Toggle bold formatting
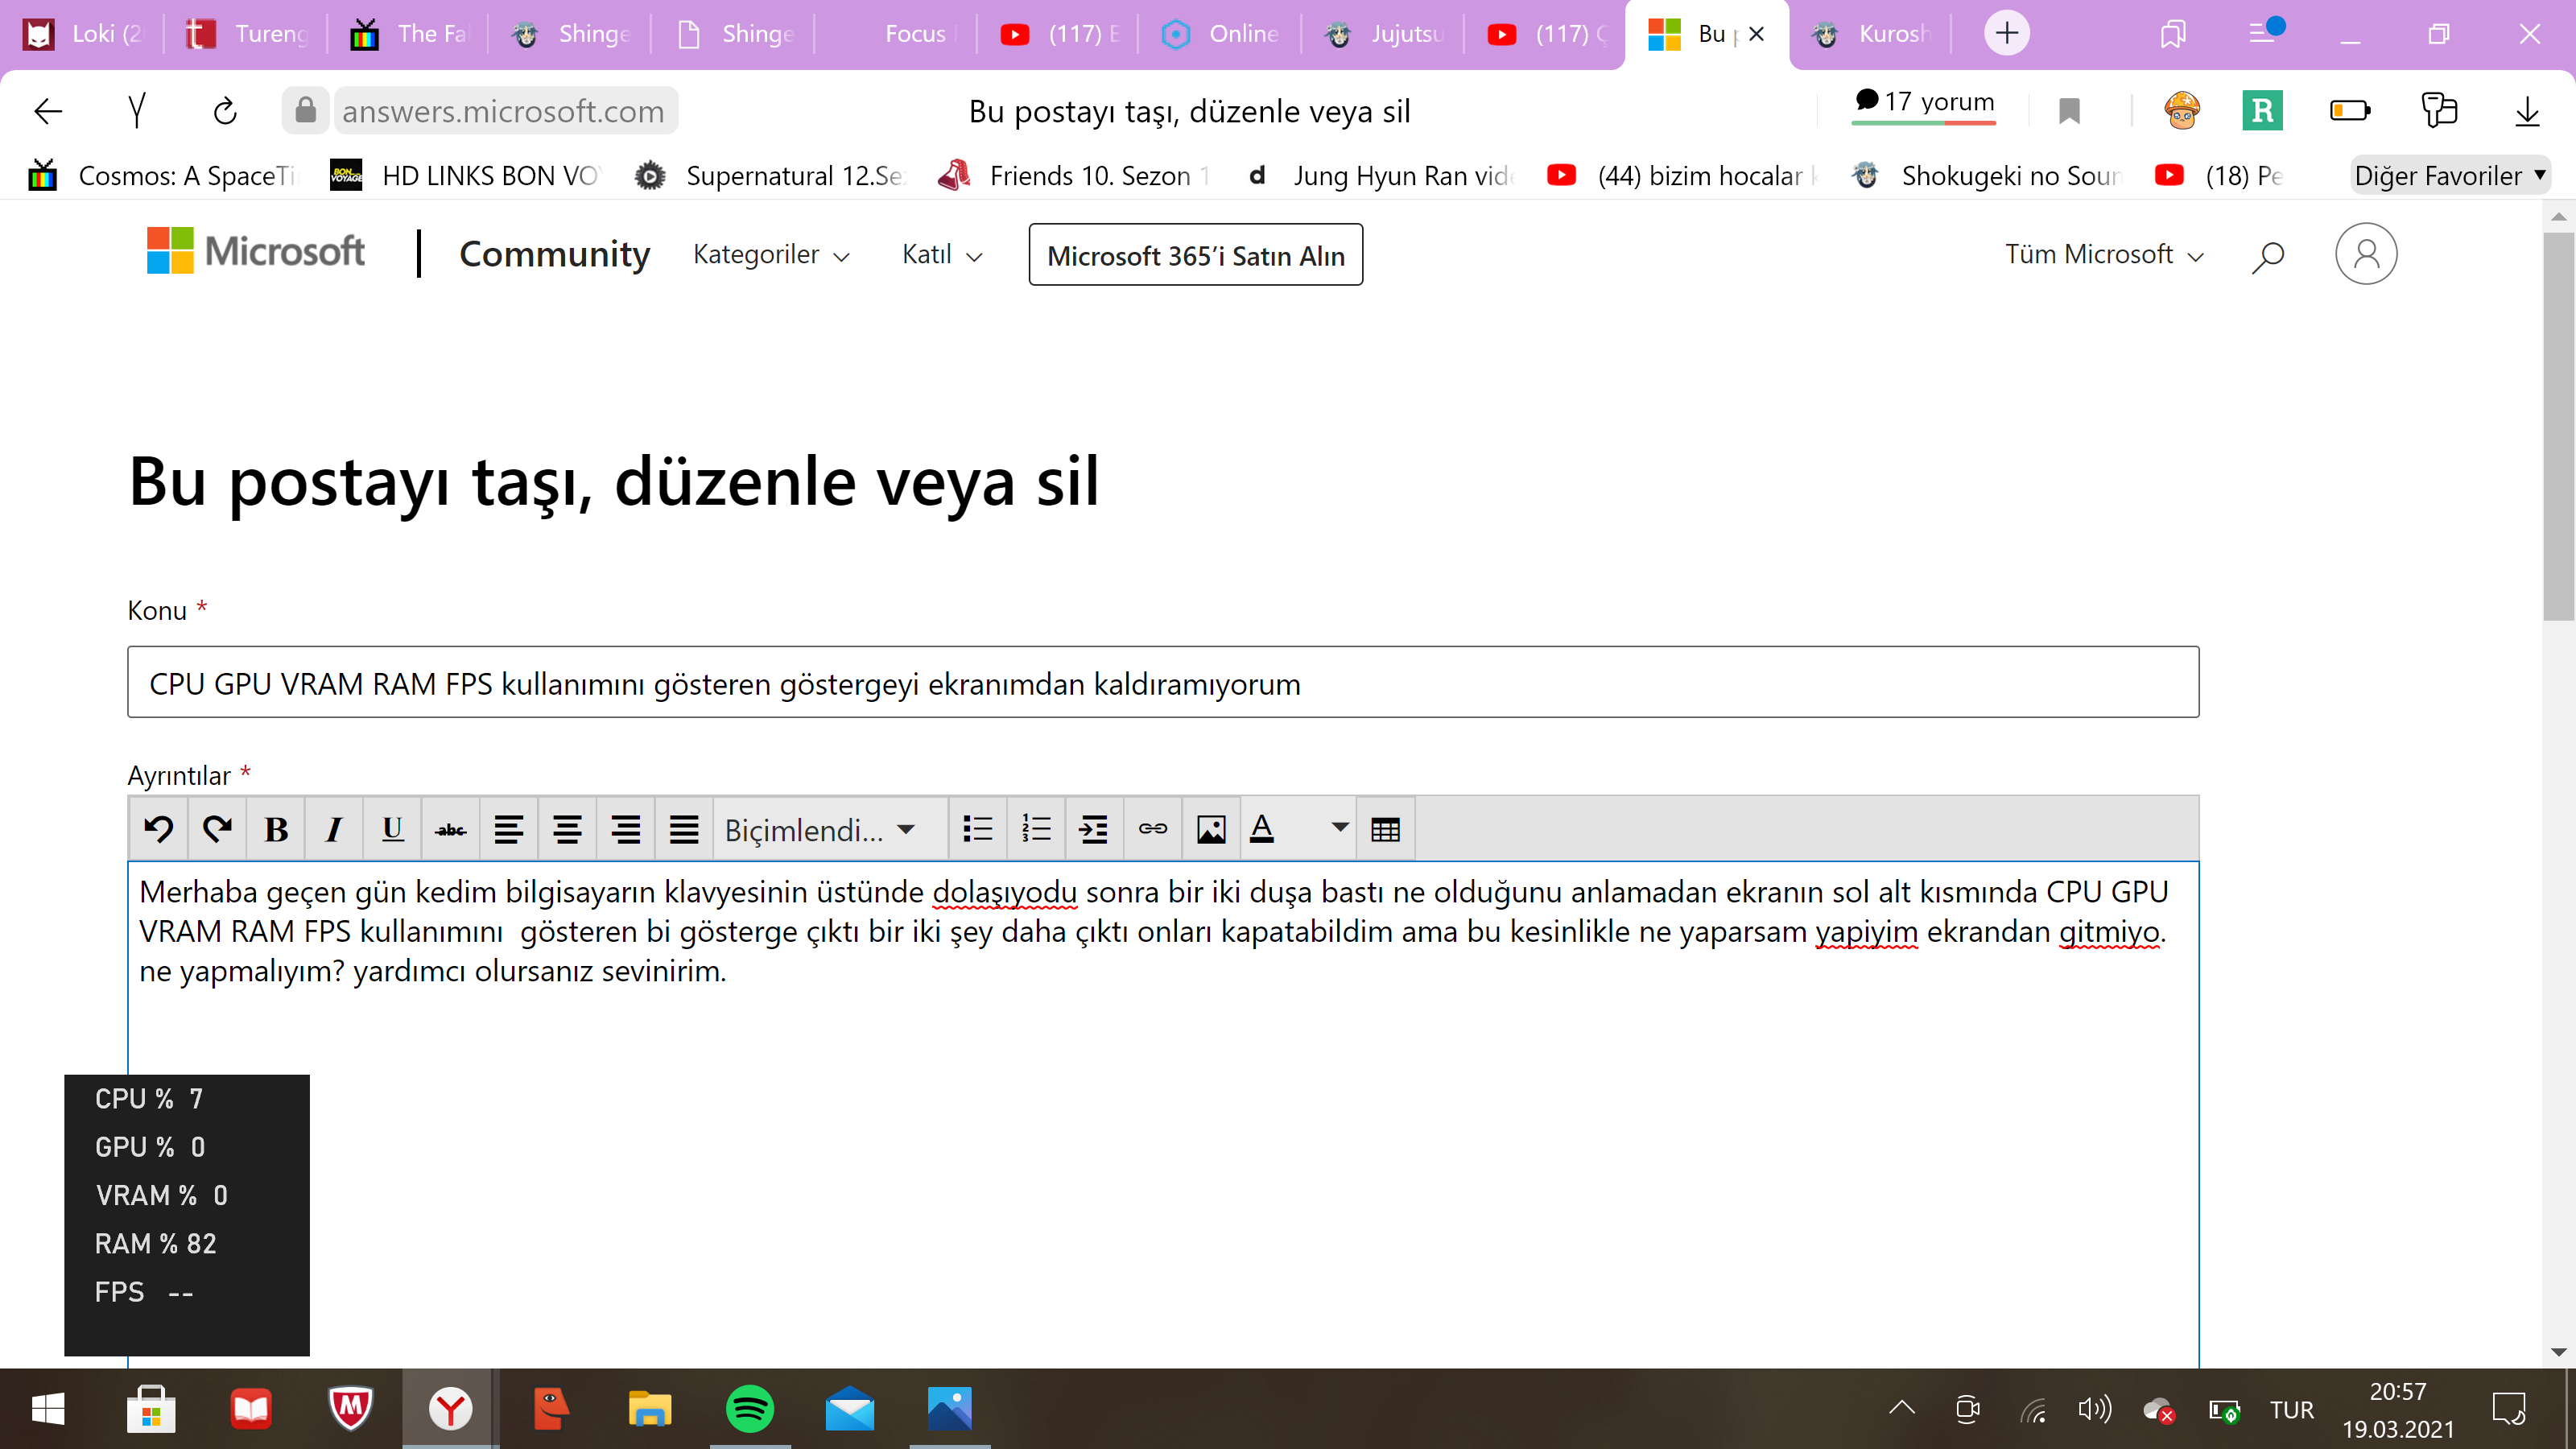 (276, 829)
